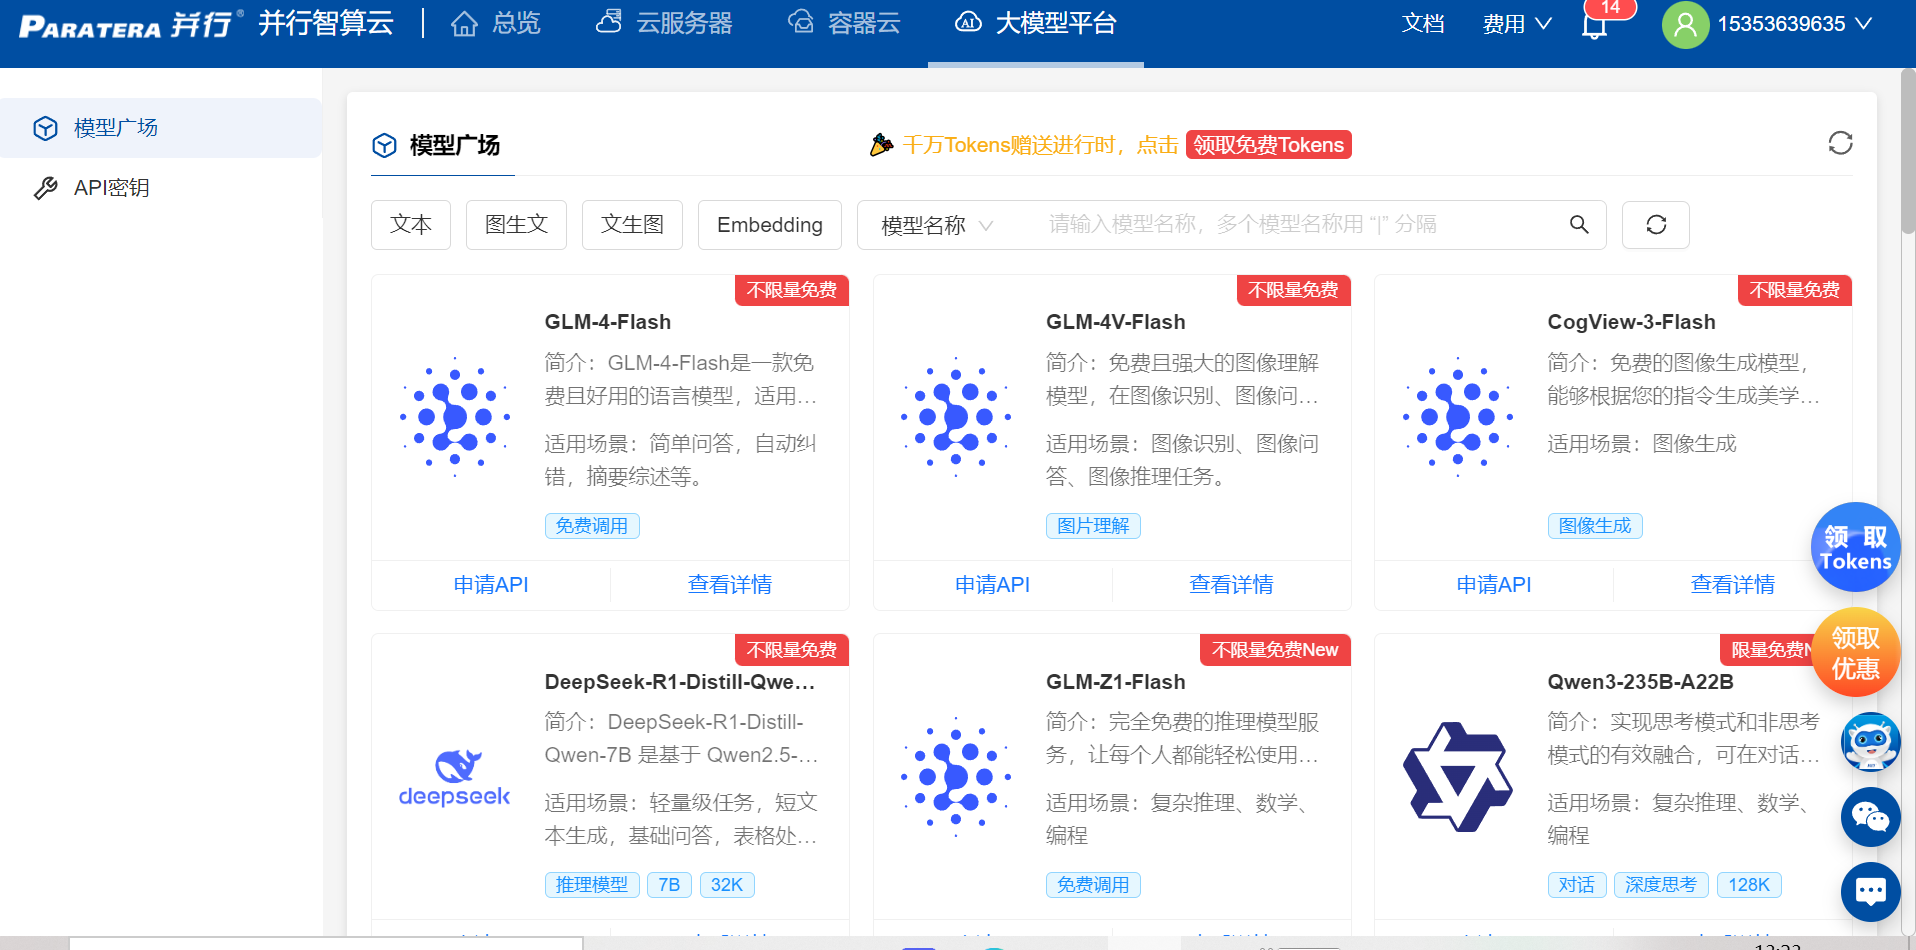1916x950 pixels.
Task: Click the 图片理解 tag
Action: tap(1093, 526)
